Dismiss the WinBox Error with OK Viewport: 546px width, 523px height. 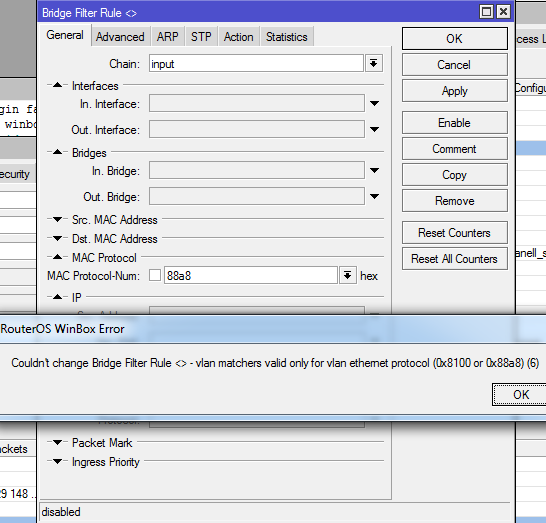click(x=520, y=395)
